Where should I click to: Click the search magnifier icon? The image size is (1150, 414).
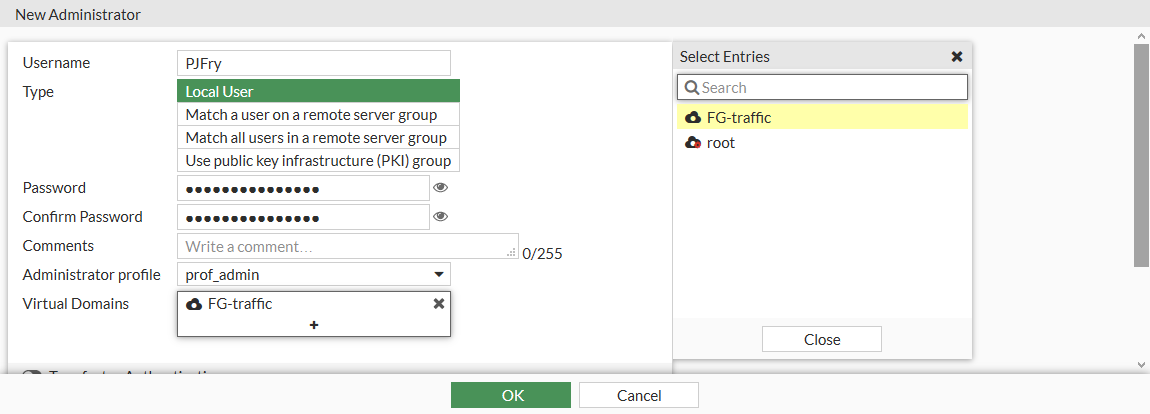point(691,88)
